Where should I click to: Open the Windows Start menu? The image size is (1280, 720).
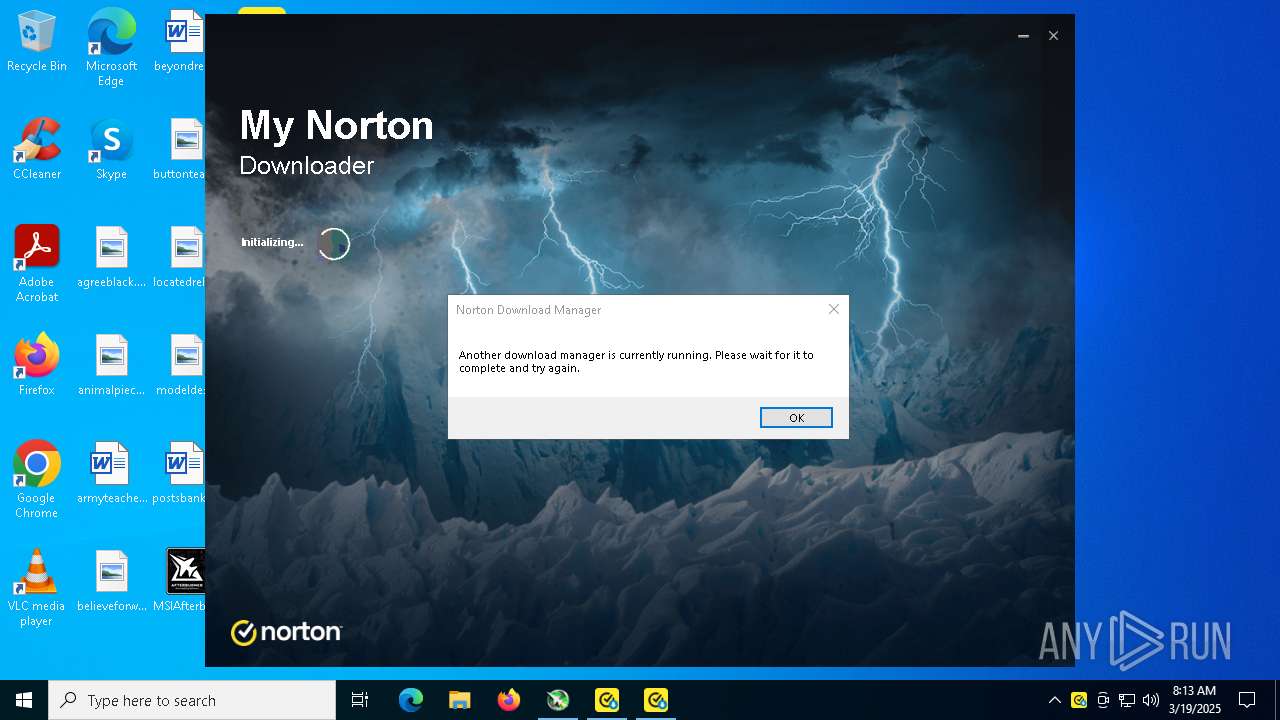click(x=24, y=700)
